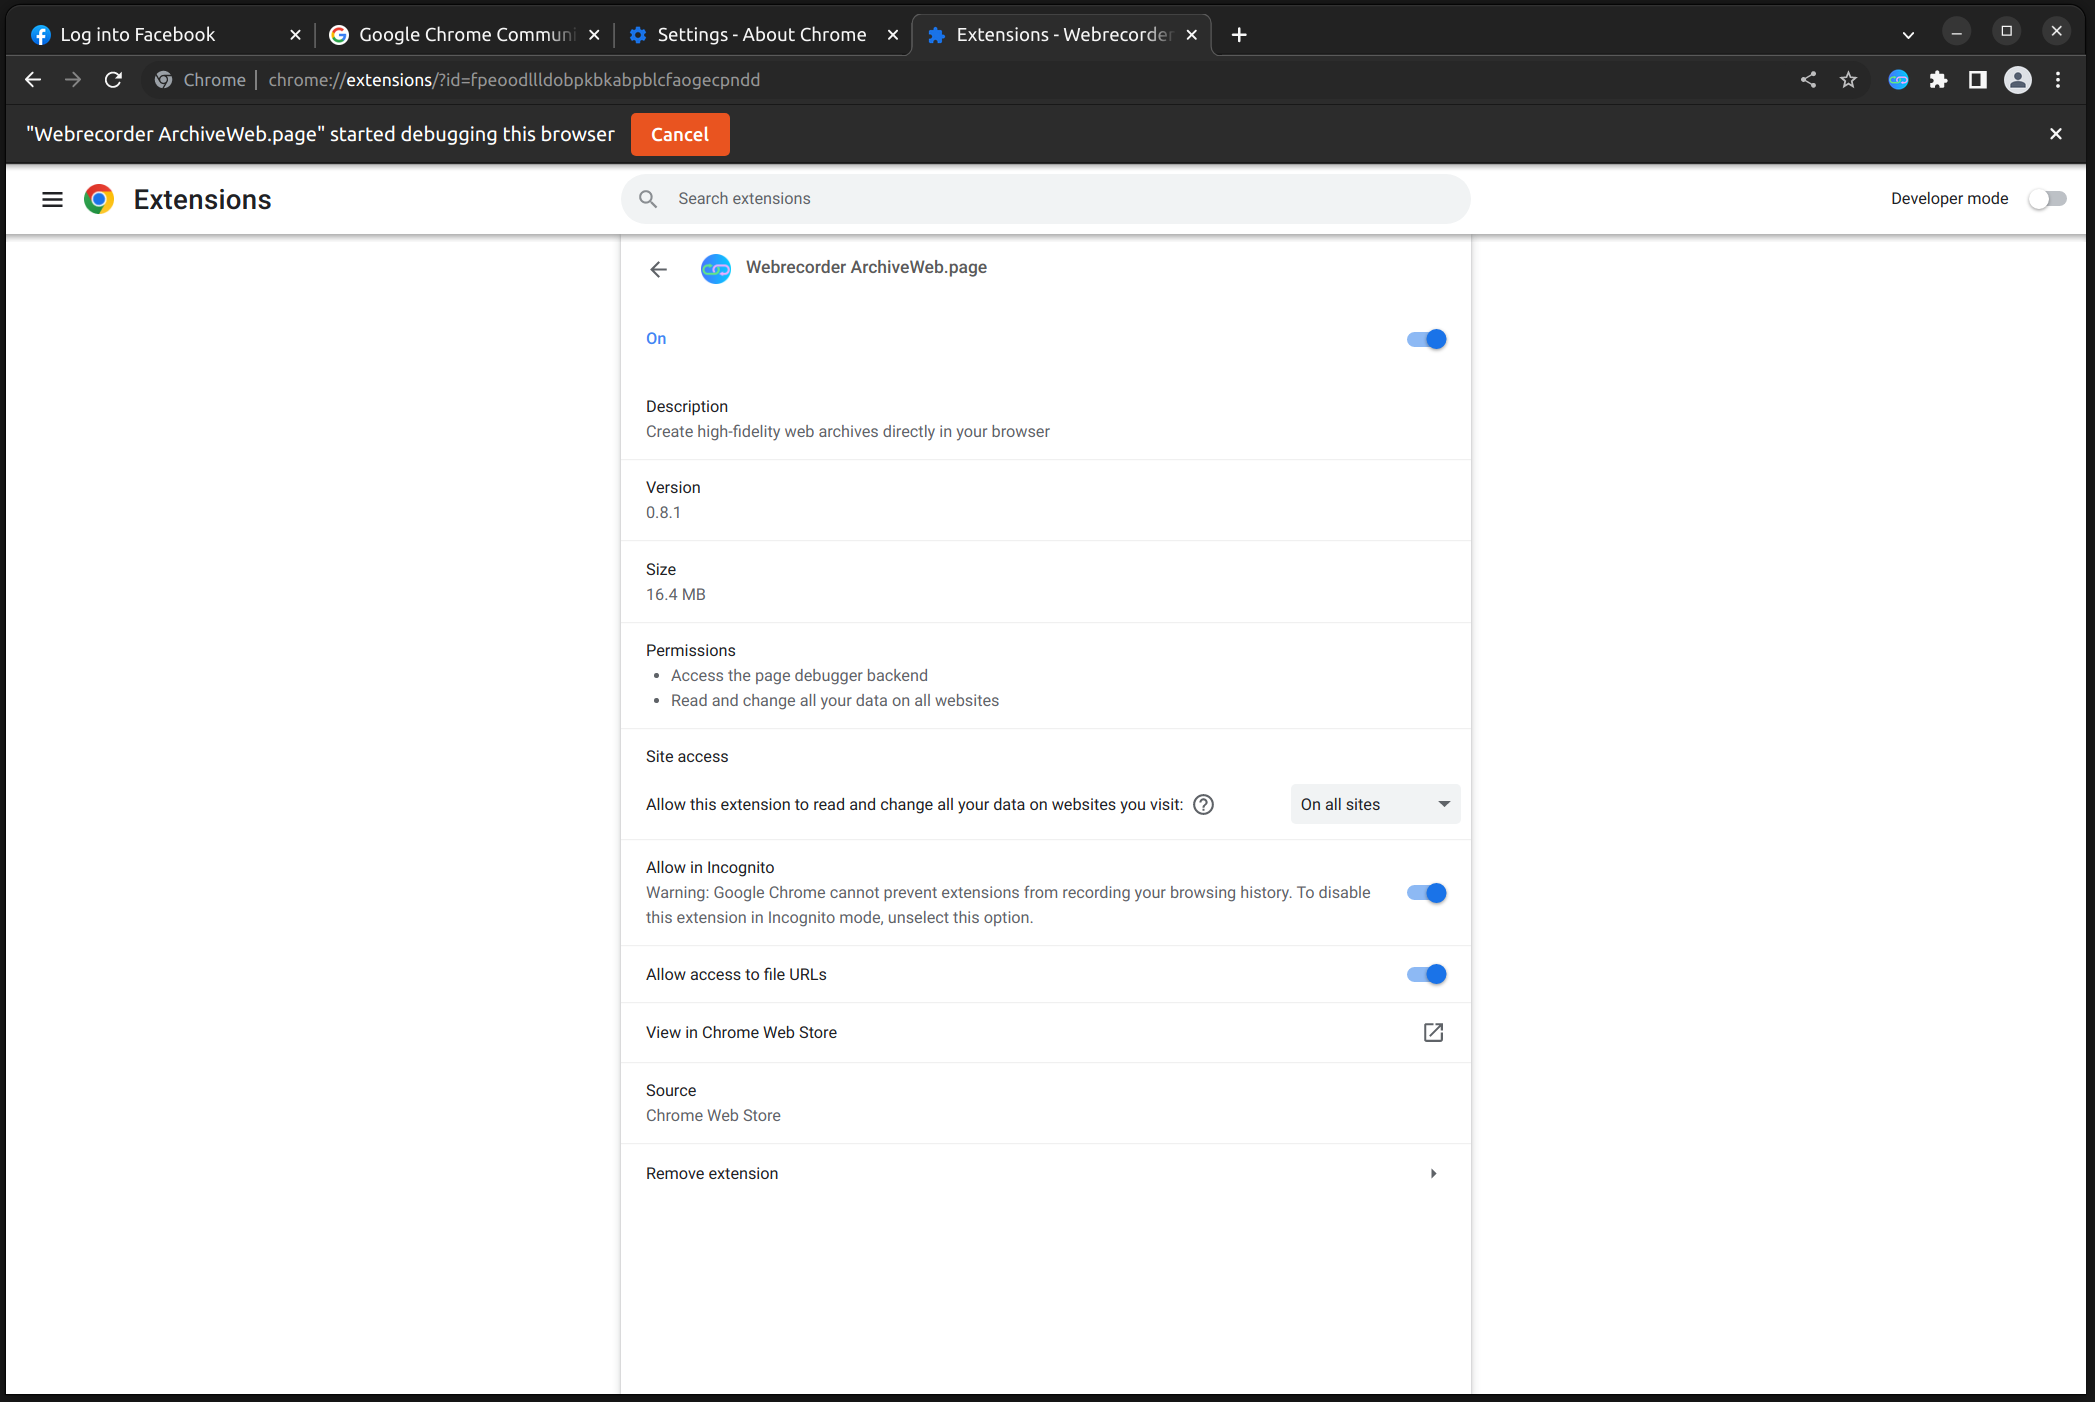
Task: Open View in Chrome Web Store link
Action: (1433, 1032)
